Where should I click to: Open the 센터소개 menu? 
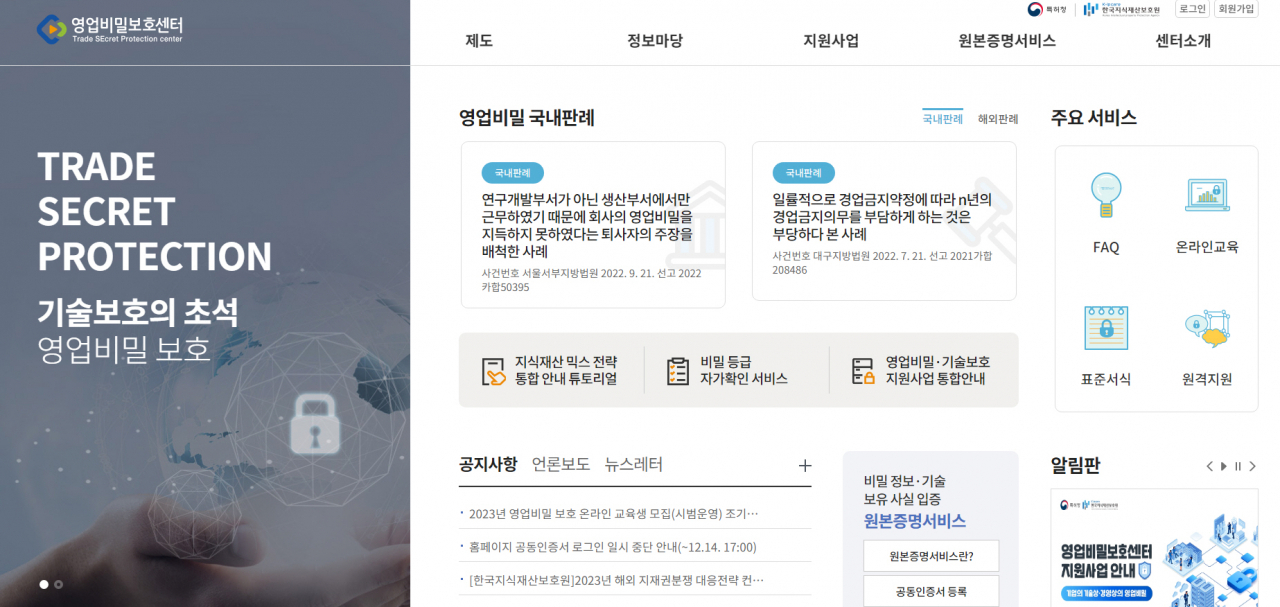[x=1183, y=41]
